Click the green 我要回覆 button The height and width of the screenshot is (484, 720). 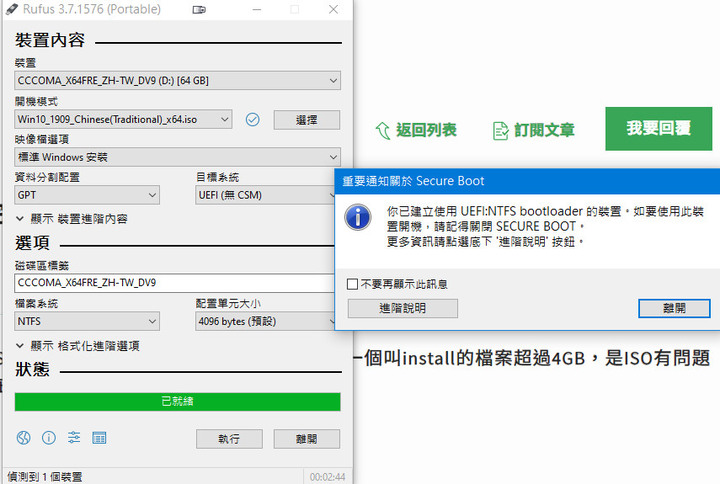[x=658, y=129]
